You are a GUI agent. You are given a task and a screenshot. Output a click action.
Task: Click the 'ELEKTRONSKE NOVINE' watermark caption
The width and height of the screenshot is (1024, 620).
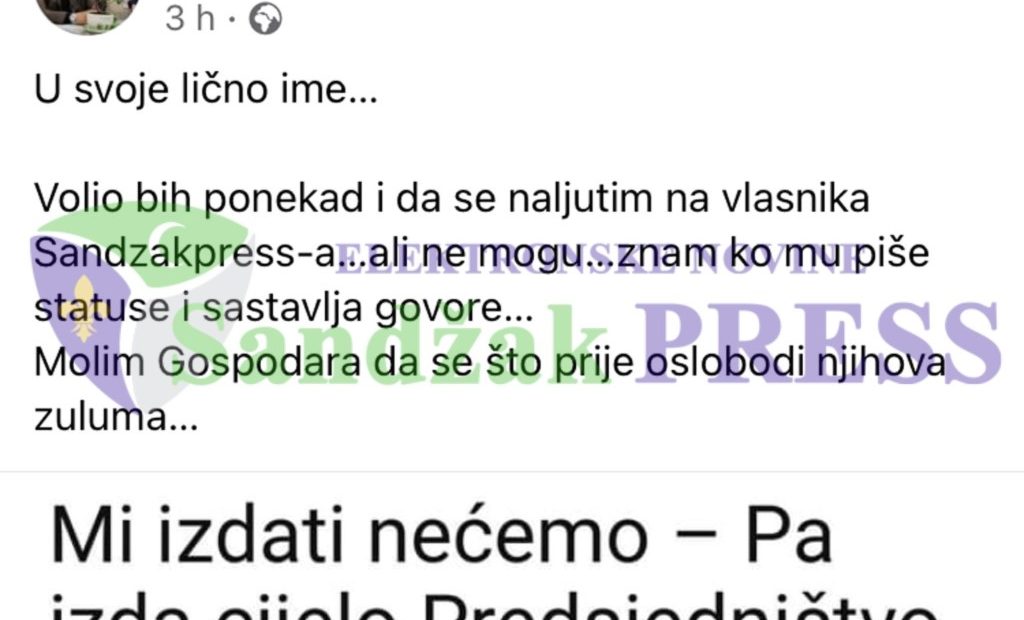[x=599, y=259]
